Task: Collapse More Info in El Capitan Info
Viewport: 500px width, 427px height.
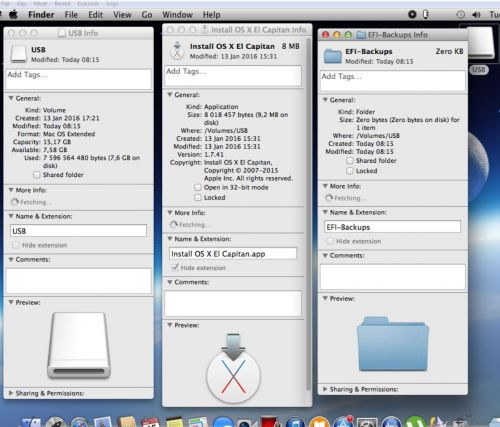Action: 170,212
